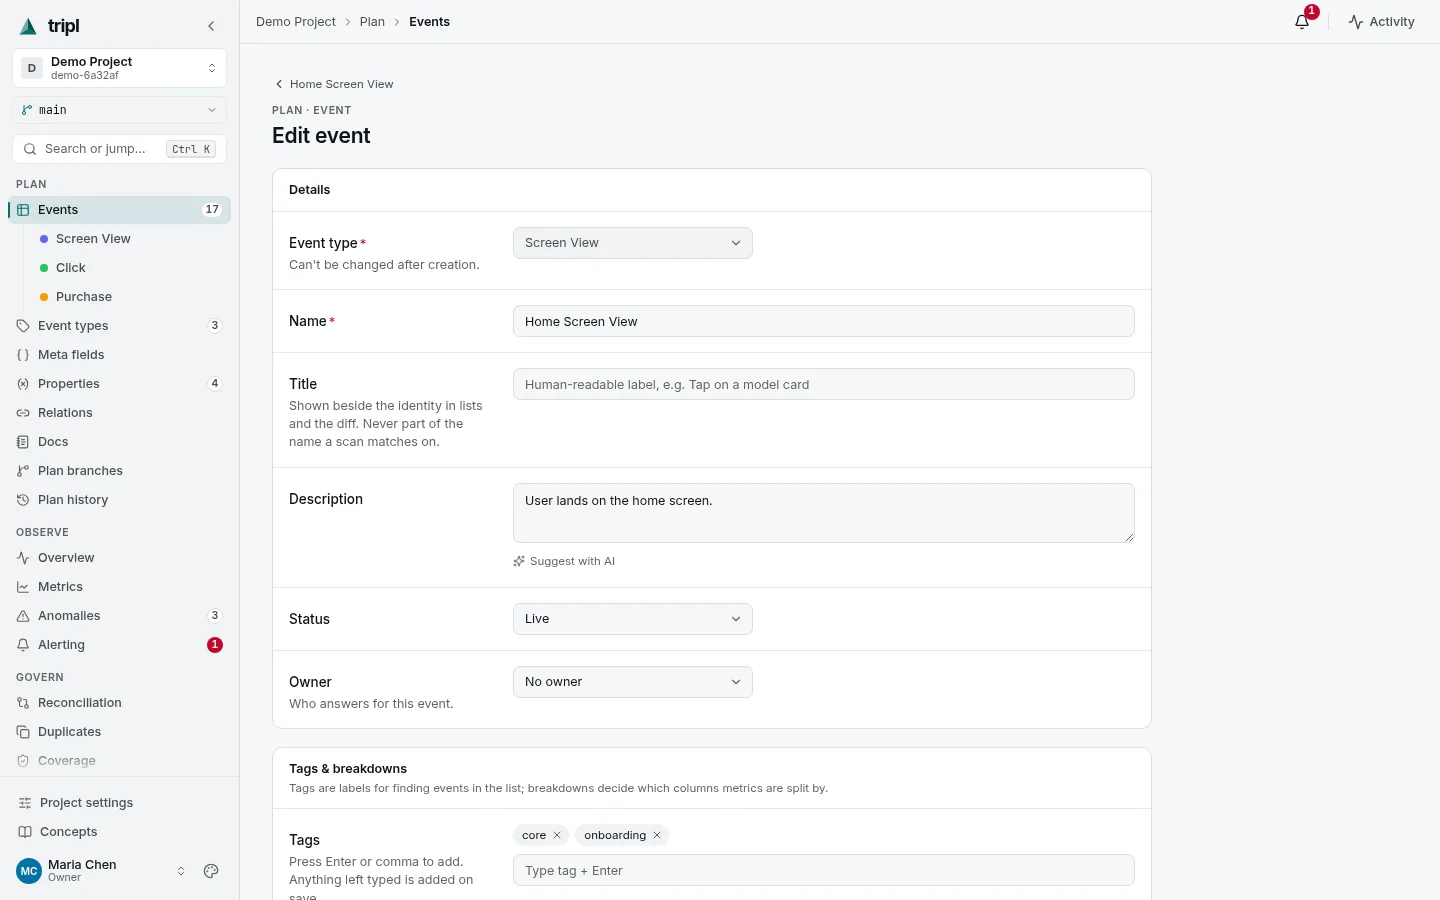Open the notifications bell

pyautogui.click(x=1302, y=21)
